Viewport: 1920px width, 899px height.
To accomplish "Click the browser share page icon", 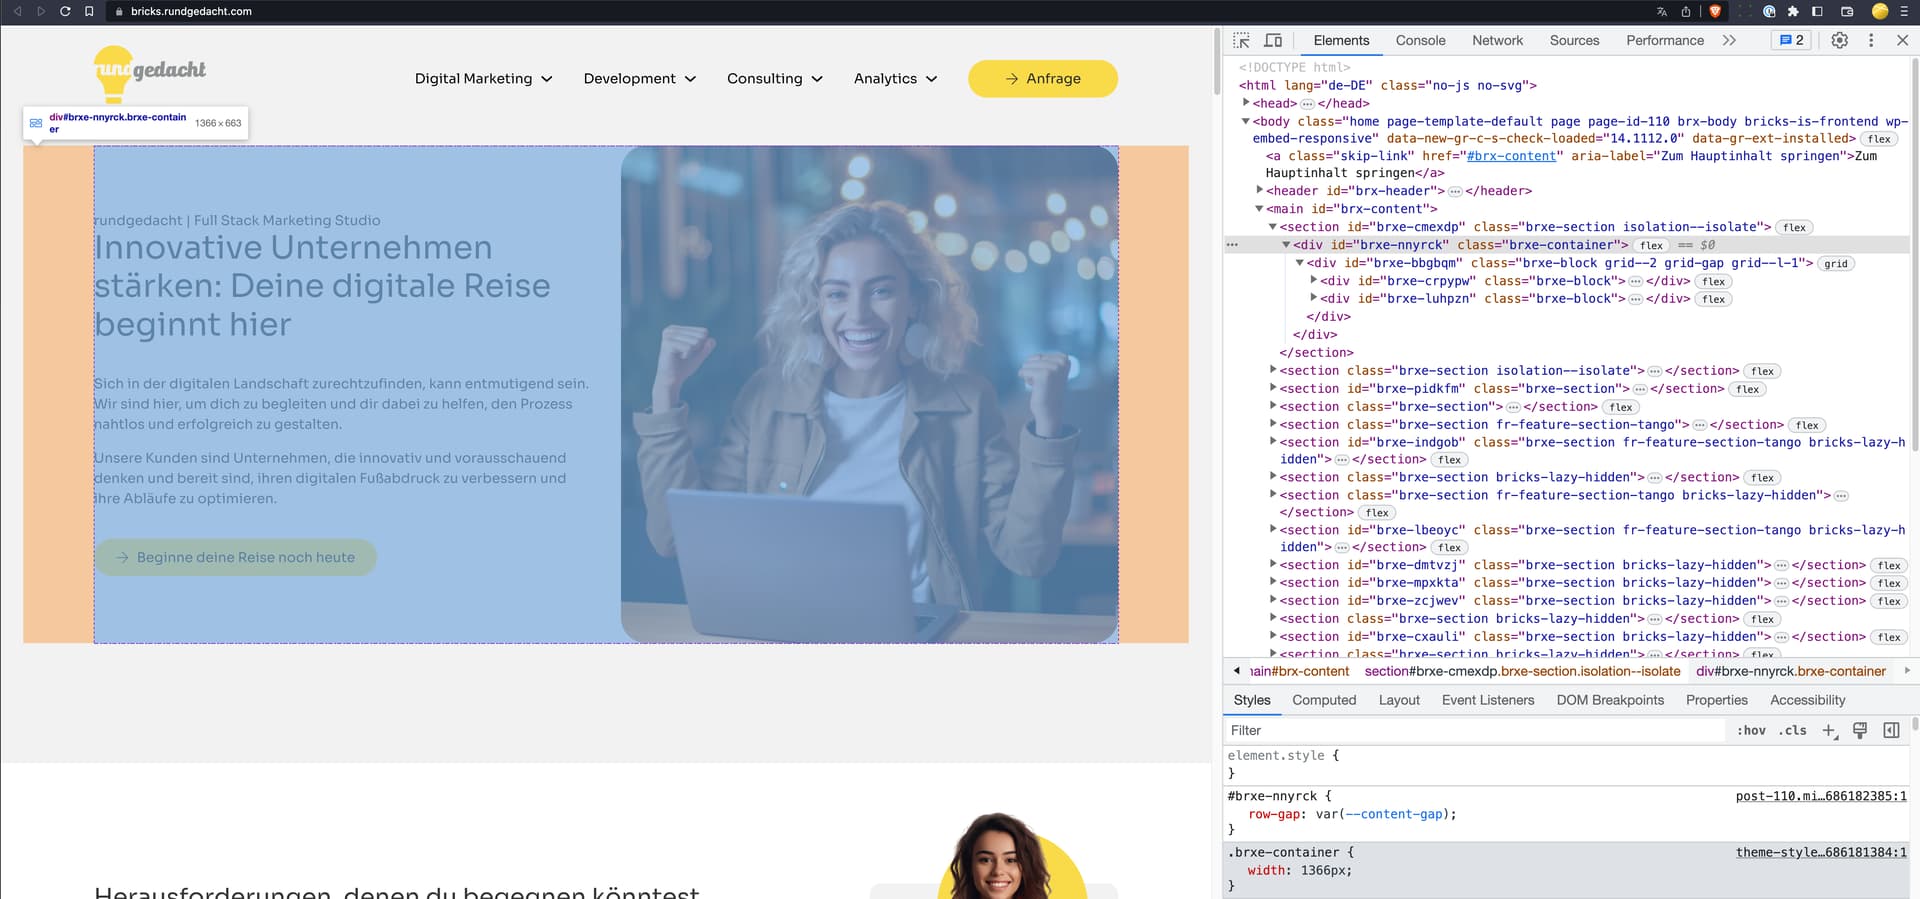I will click(x=1686, y=12).
